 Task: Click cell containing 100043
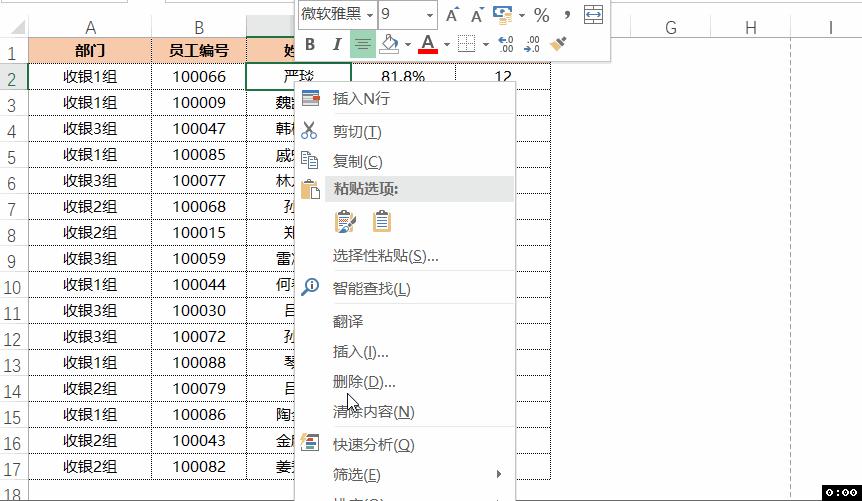(x=199, y=440)
